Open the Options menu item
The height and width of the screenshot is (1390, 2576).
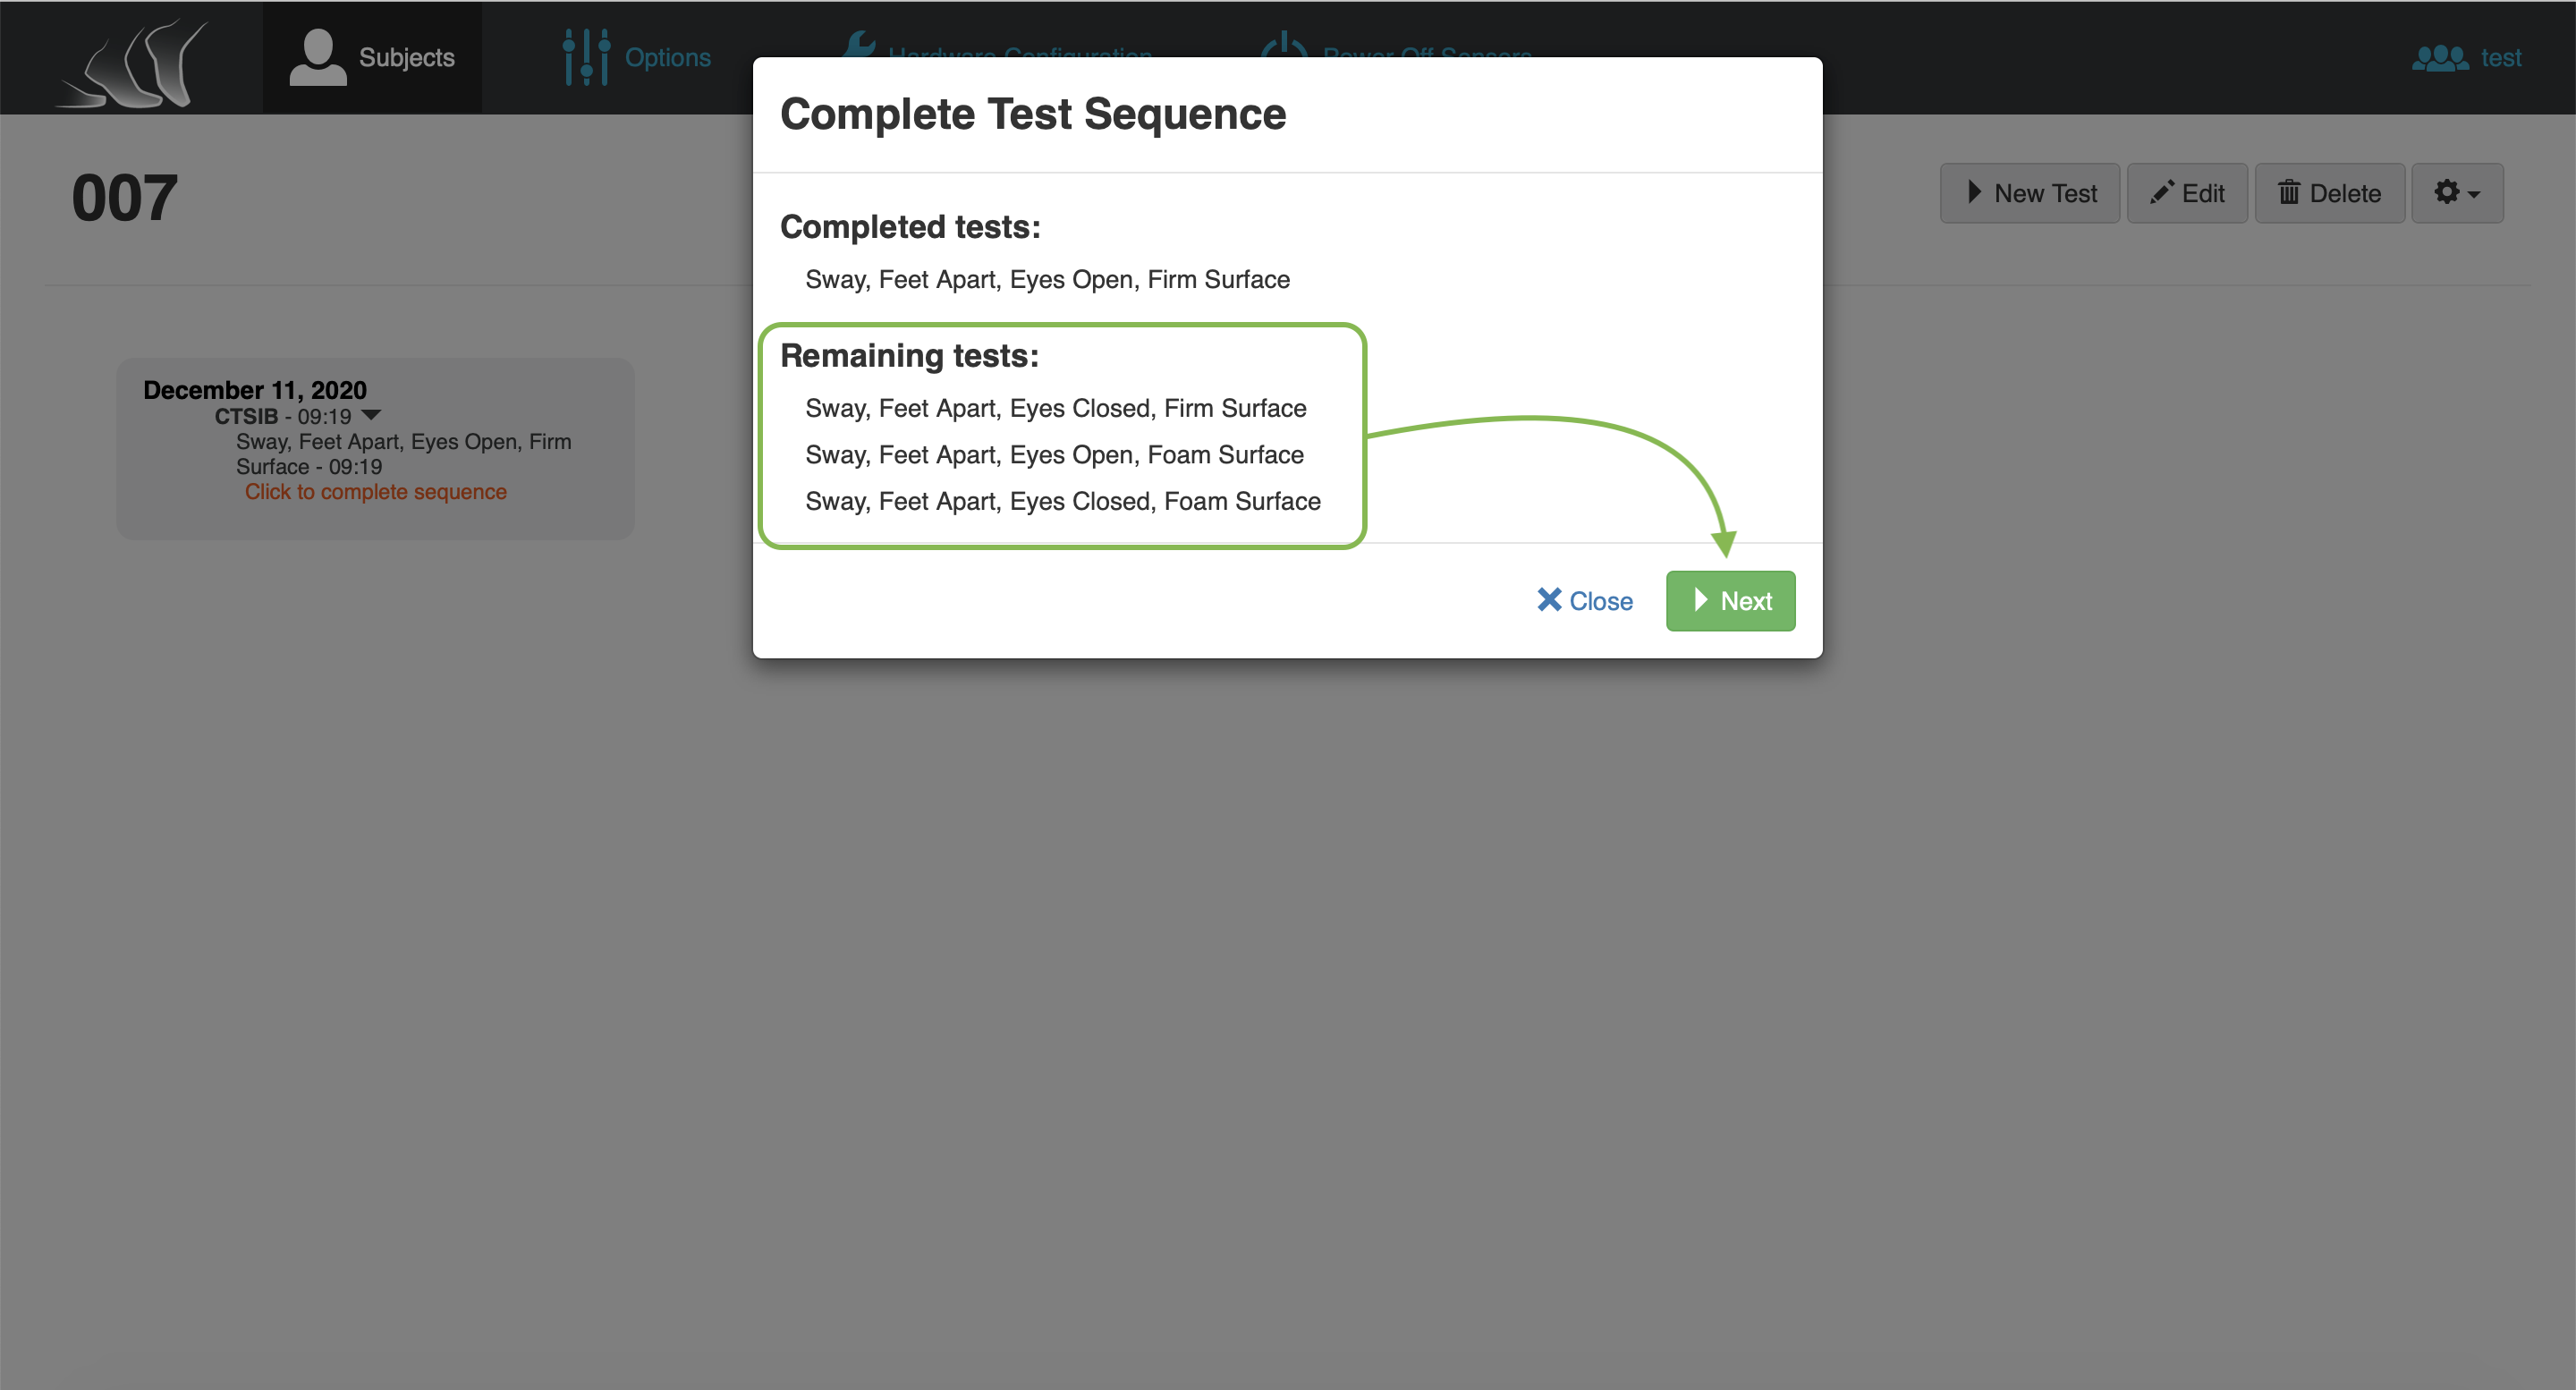(637, 57)
